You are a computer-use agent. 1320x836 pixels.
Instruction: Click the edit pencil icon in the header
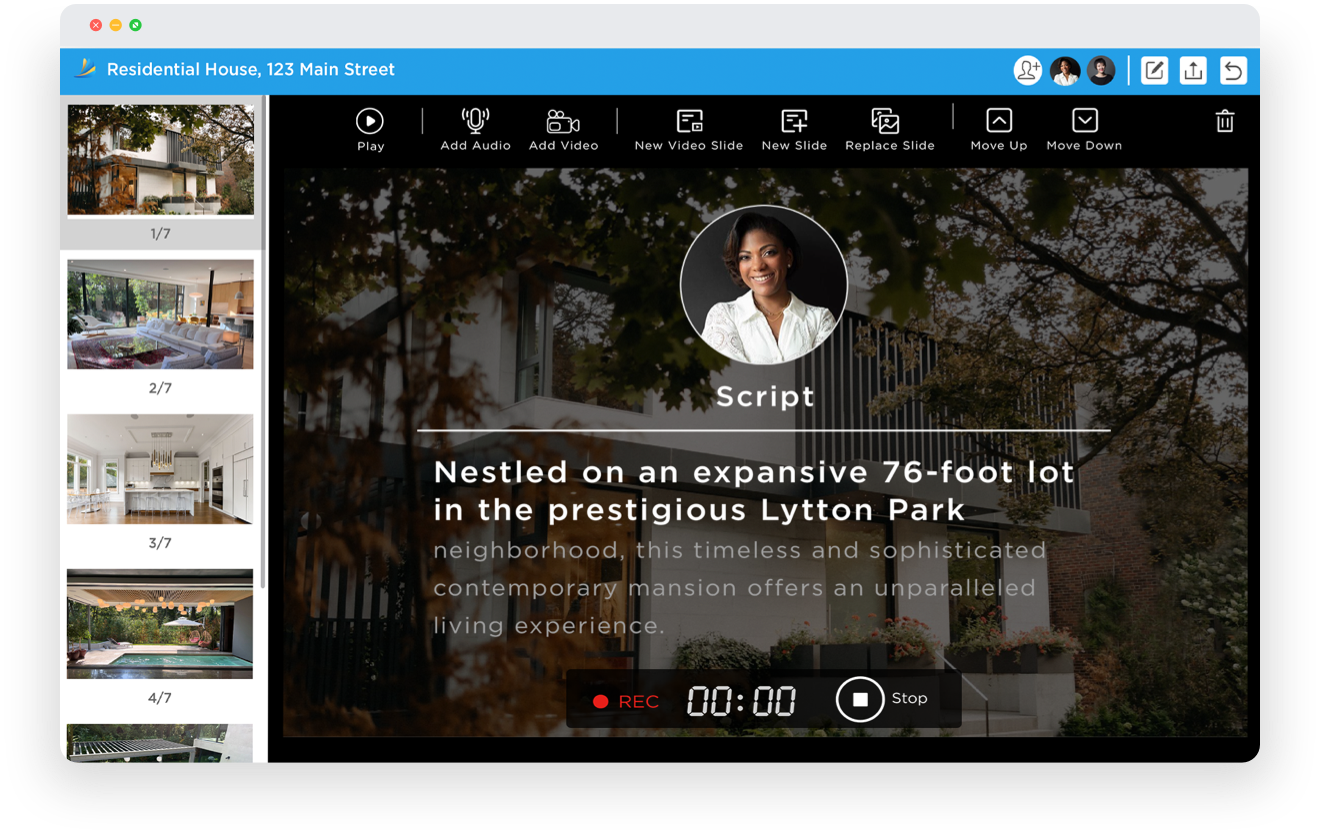coord(1154,70)
